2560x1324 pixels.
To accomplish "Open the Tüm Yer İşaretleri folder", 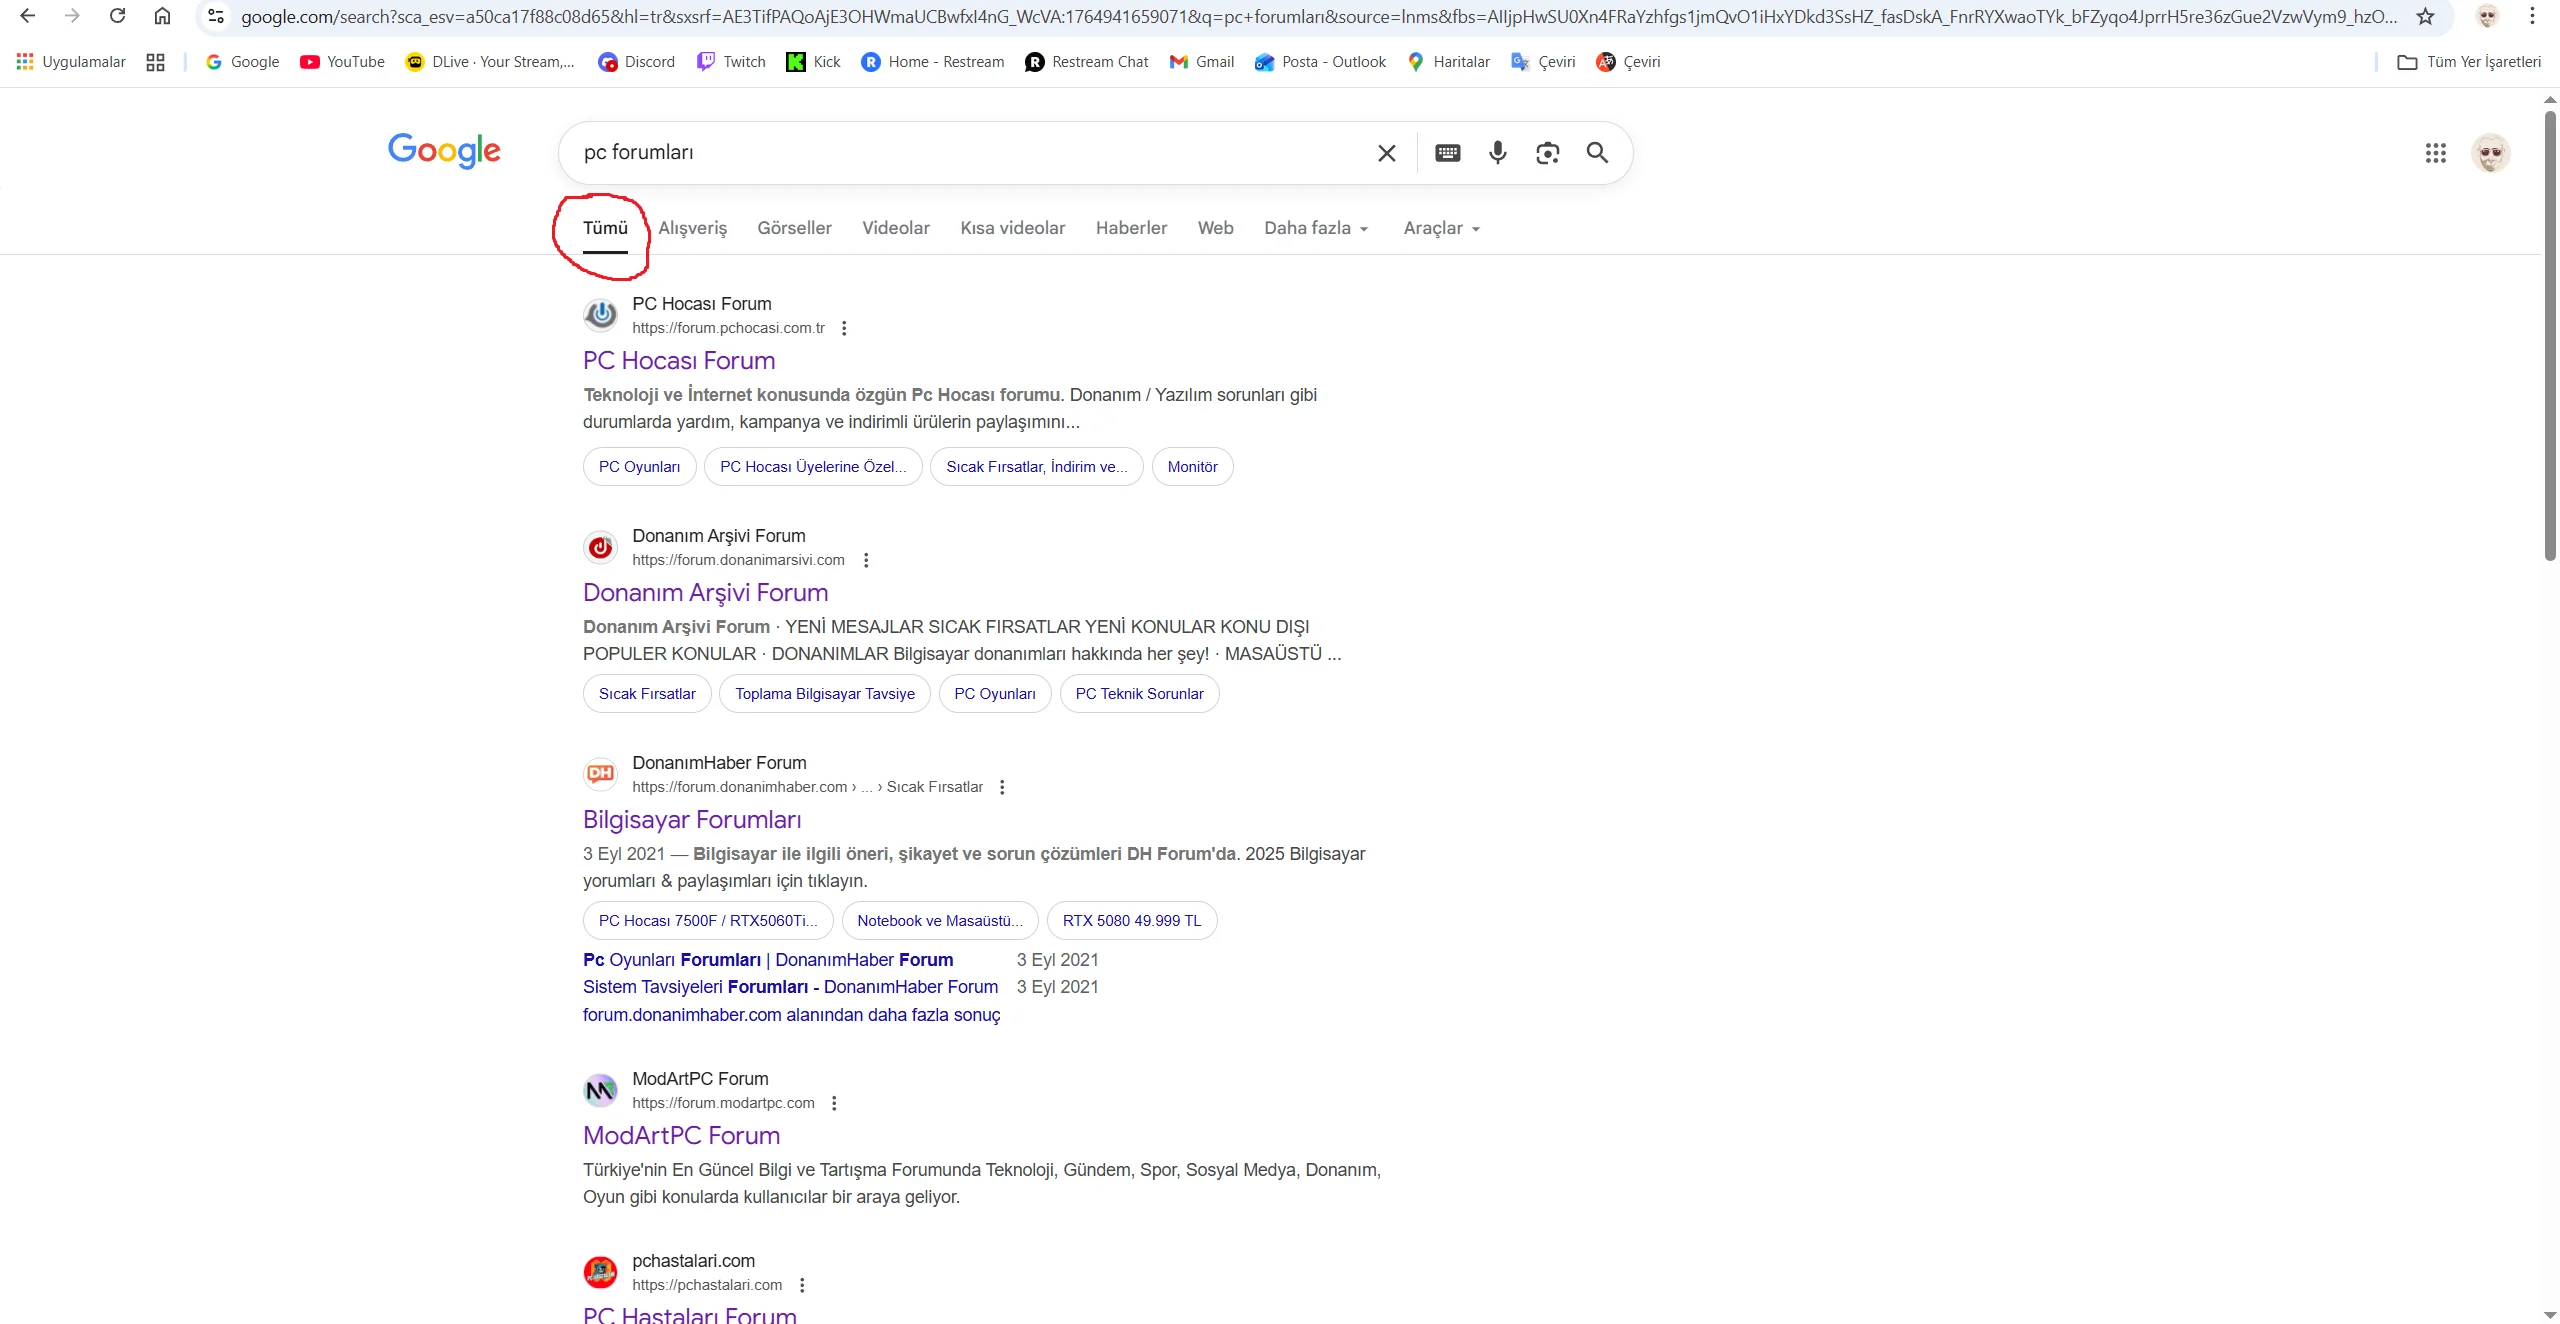I will pyautogui.click(x=2469, y=62).
